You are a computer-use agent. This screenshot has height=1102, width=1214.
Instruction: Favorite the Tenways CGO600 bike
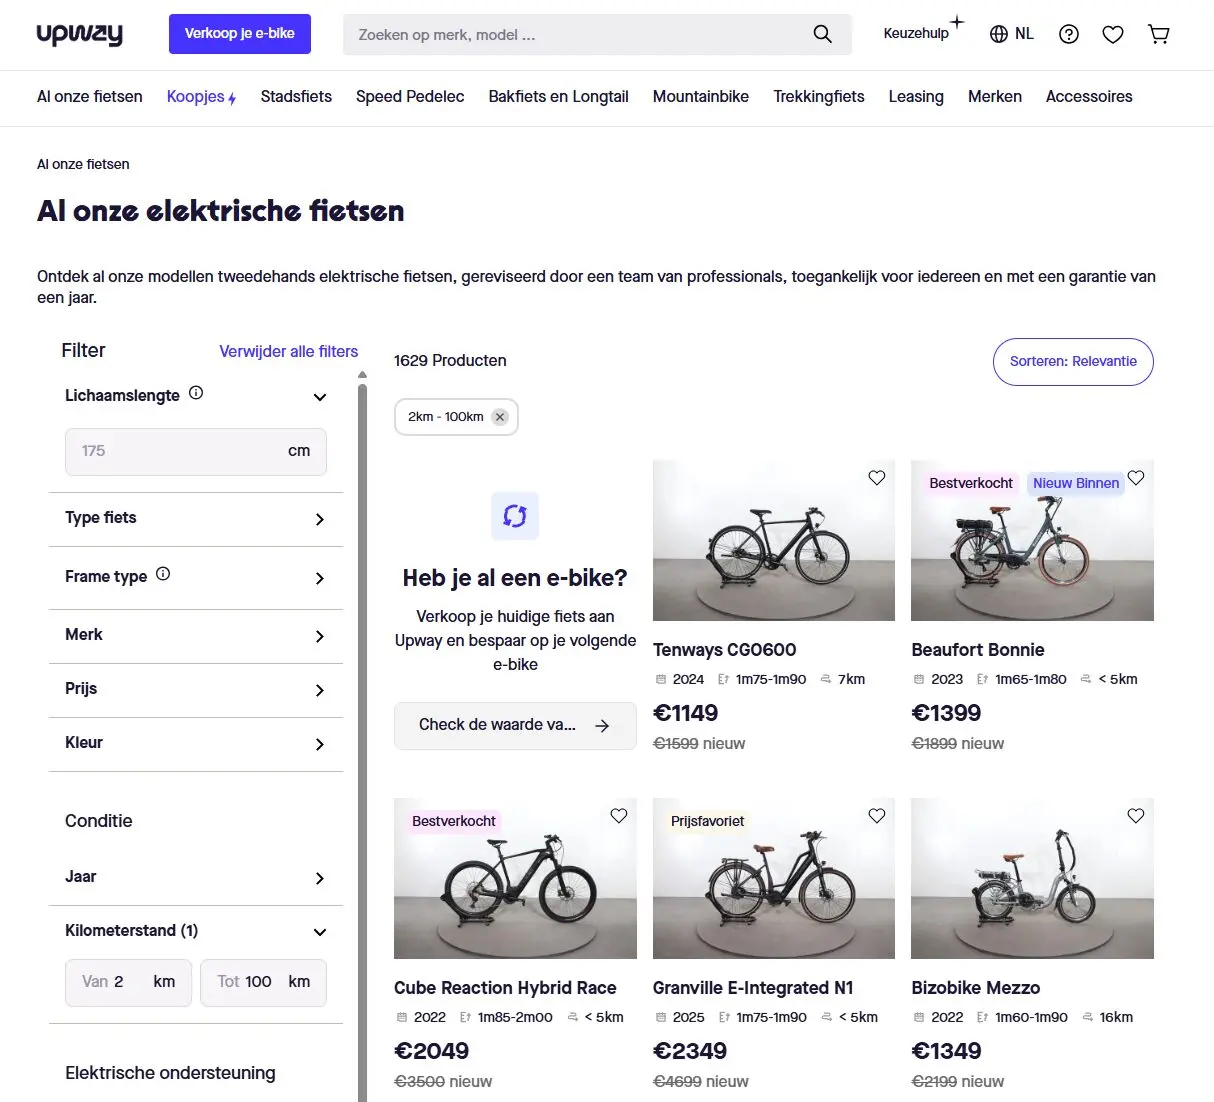click(x=876, y=478)
